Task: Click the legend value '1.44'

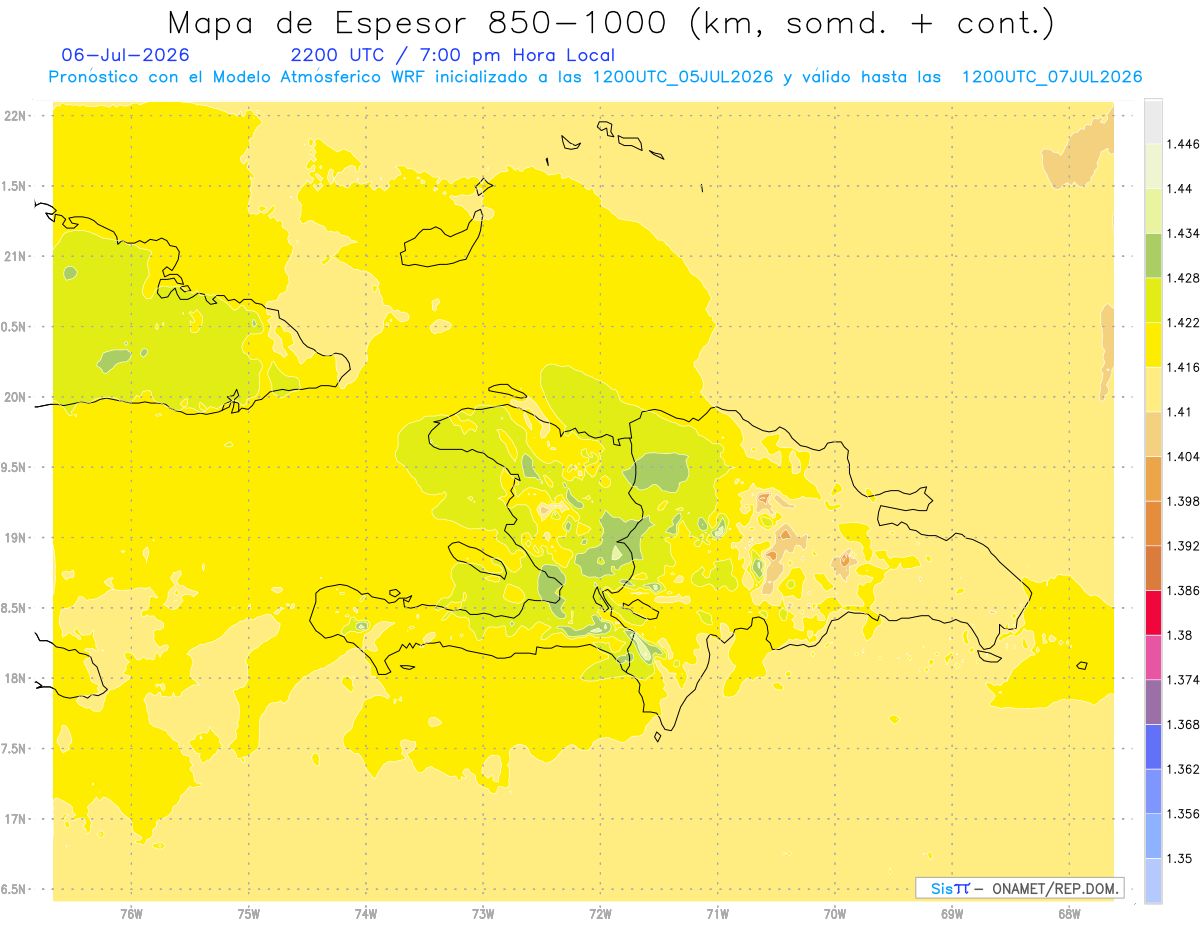Action: point(1180,188)
